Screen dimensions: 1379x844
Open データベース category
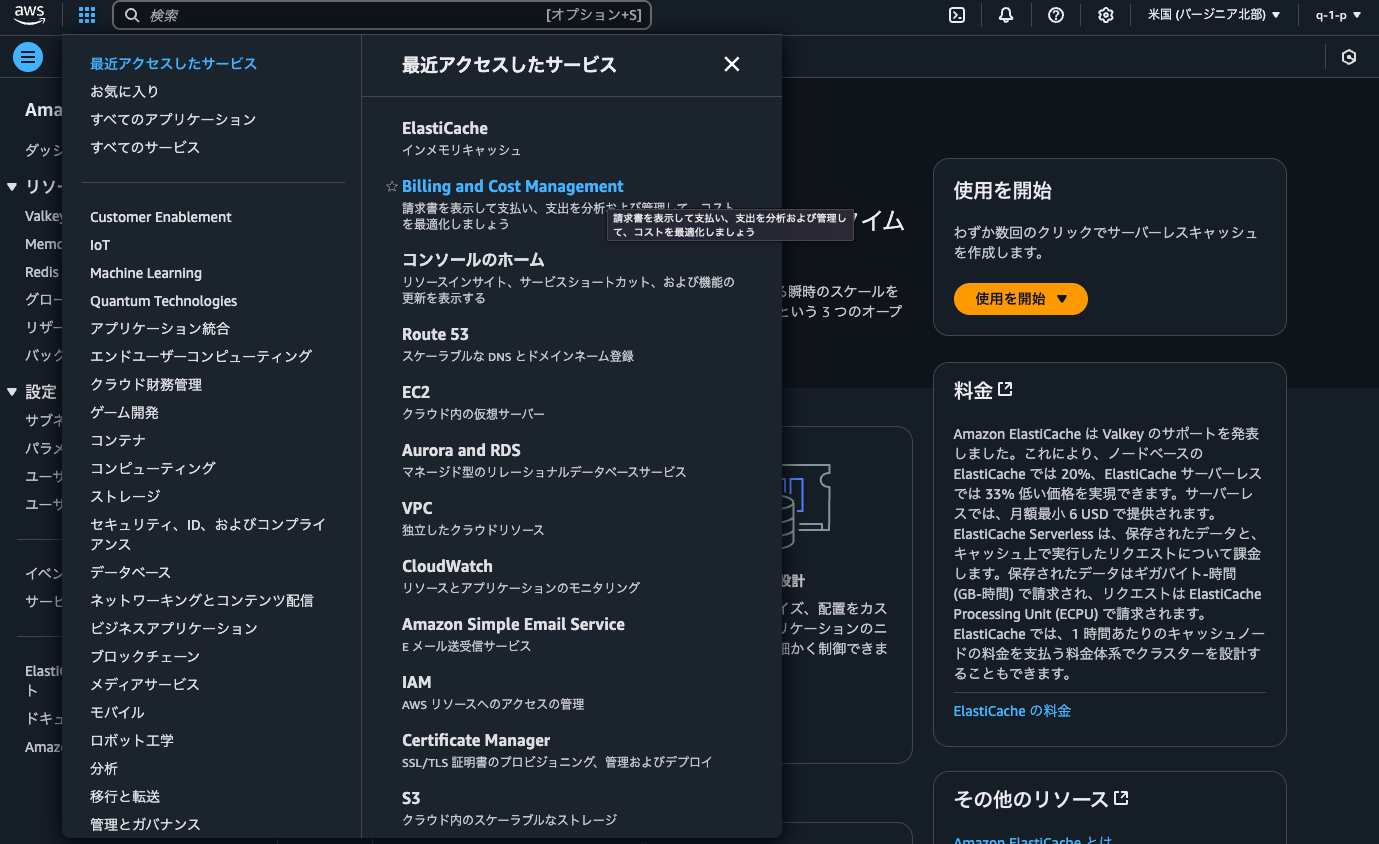point(130,573)
